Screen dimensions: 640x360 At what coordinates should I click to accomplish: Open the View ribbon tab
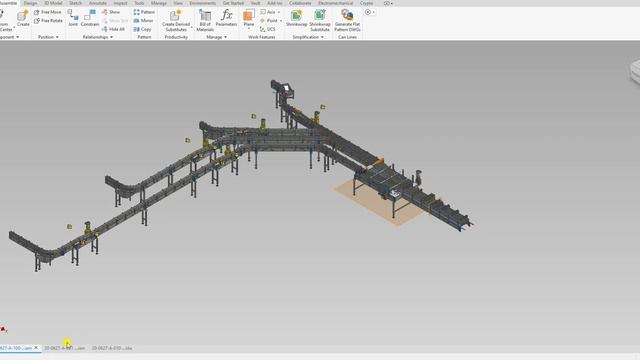178,3
